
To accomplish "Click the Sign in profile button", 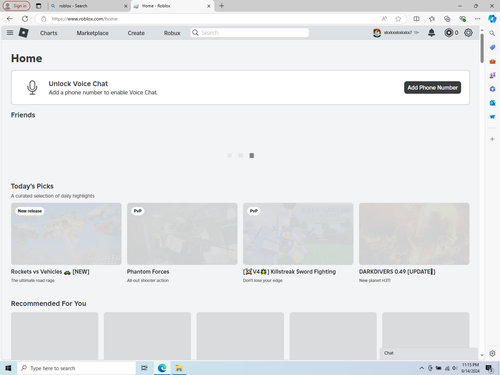I will 16,6.
